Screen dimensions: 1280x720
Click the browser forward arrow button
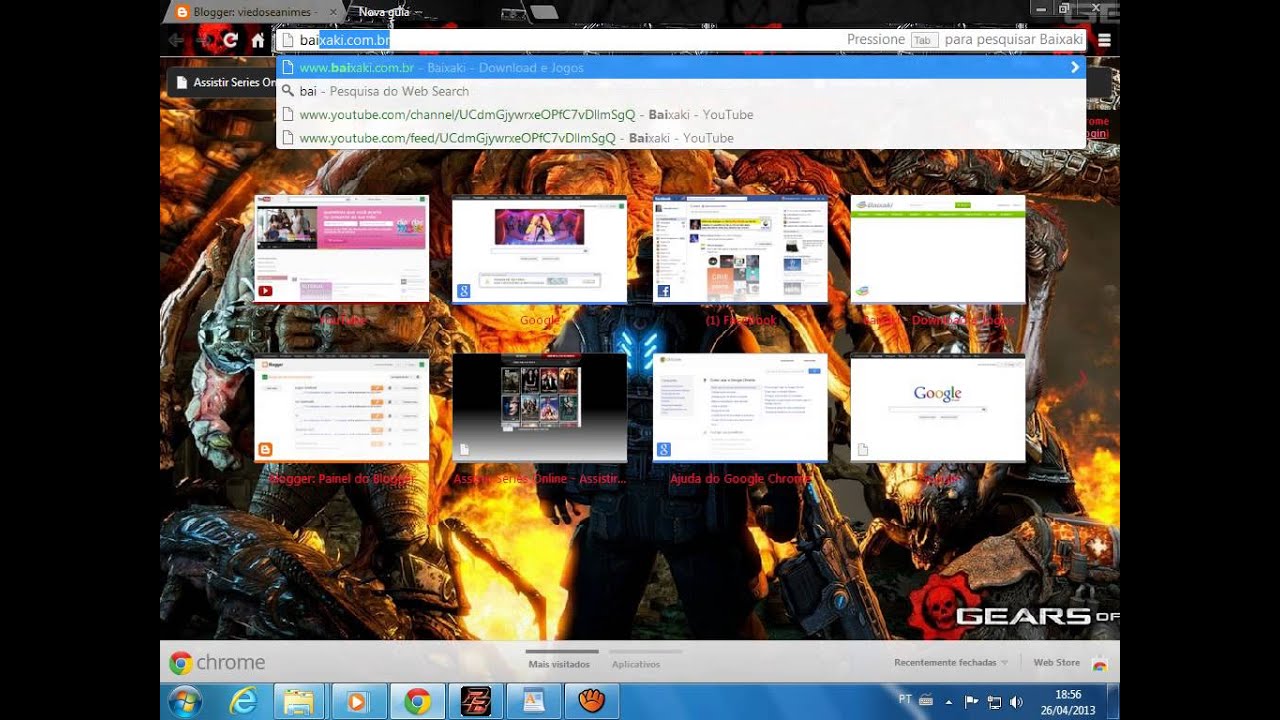[203, 40]
